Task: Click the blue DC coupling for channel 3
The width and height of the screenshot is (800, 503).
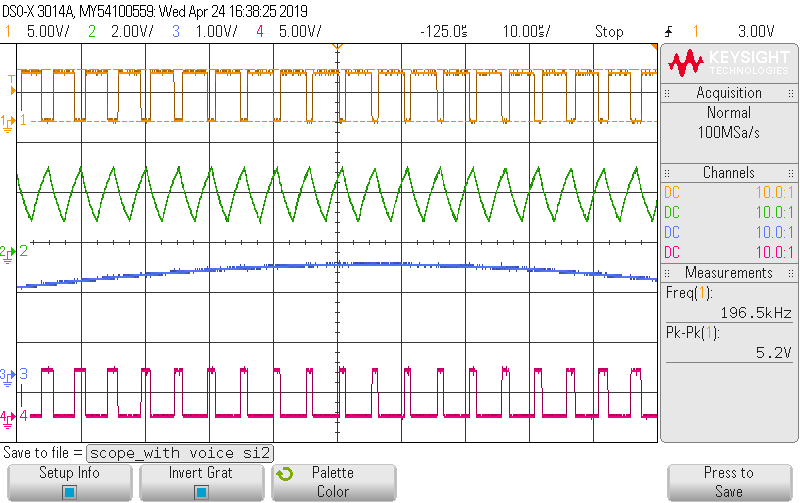Action: (x=672, y=232)
